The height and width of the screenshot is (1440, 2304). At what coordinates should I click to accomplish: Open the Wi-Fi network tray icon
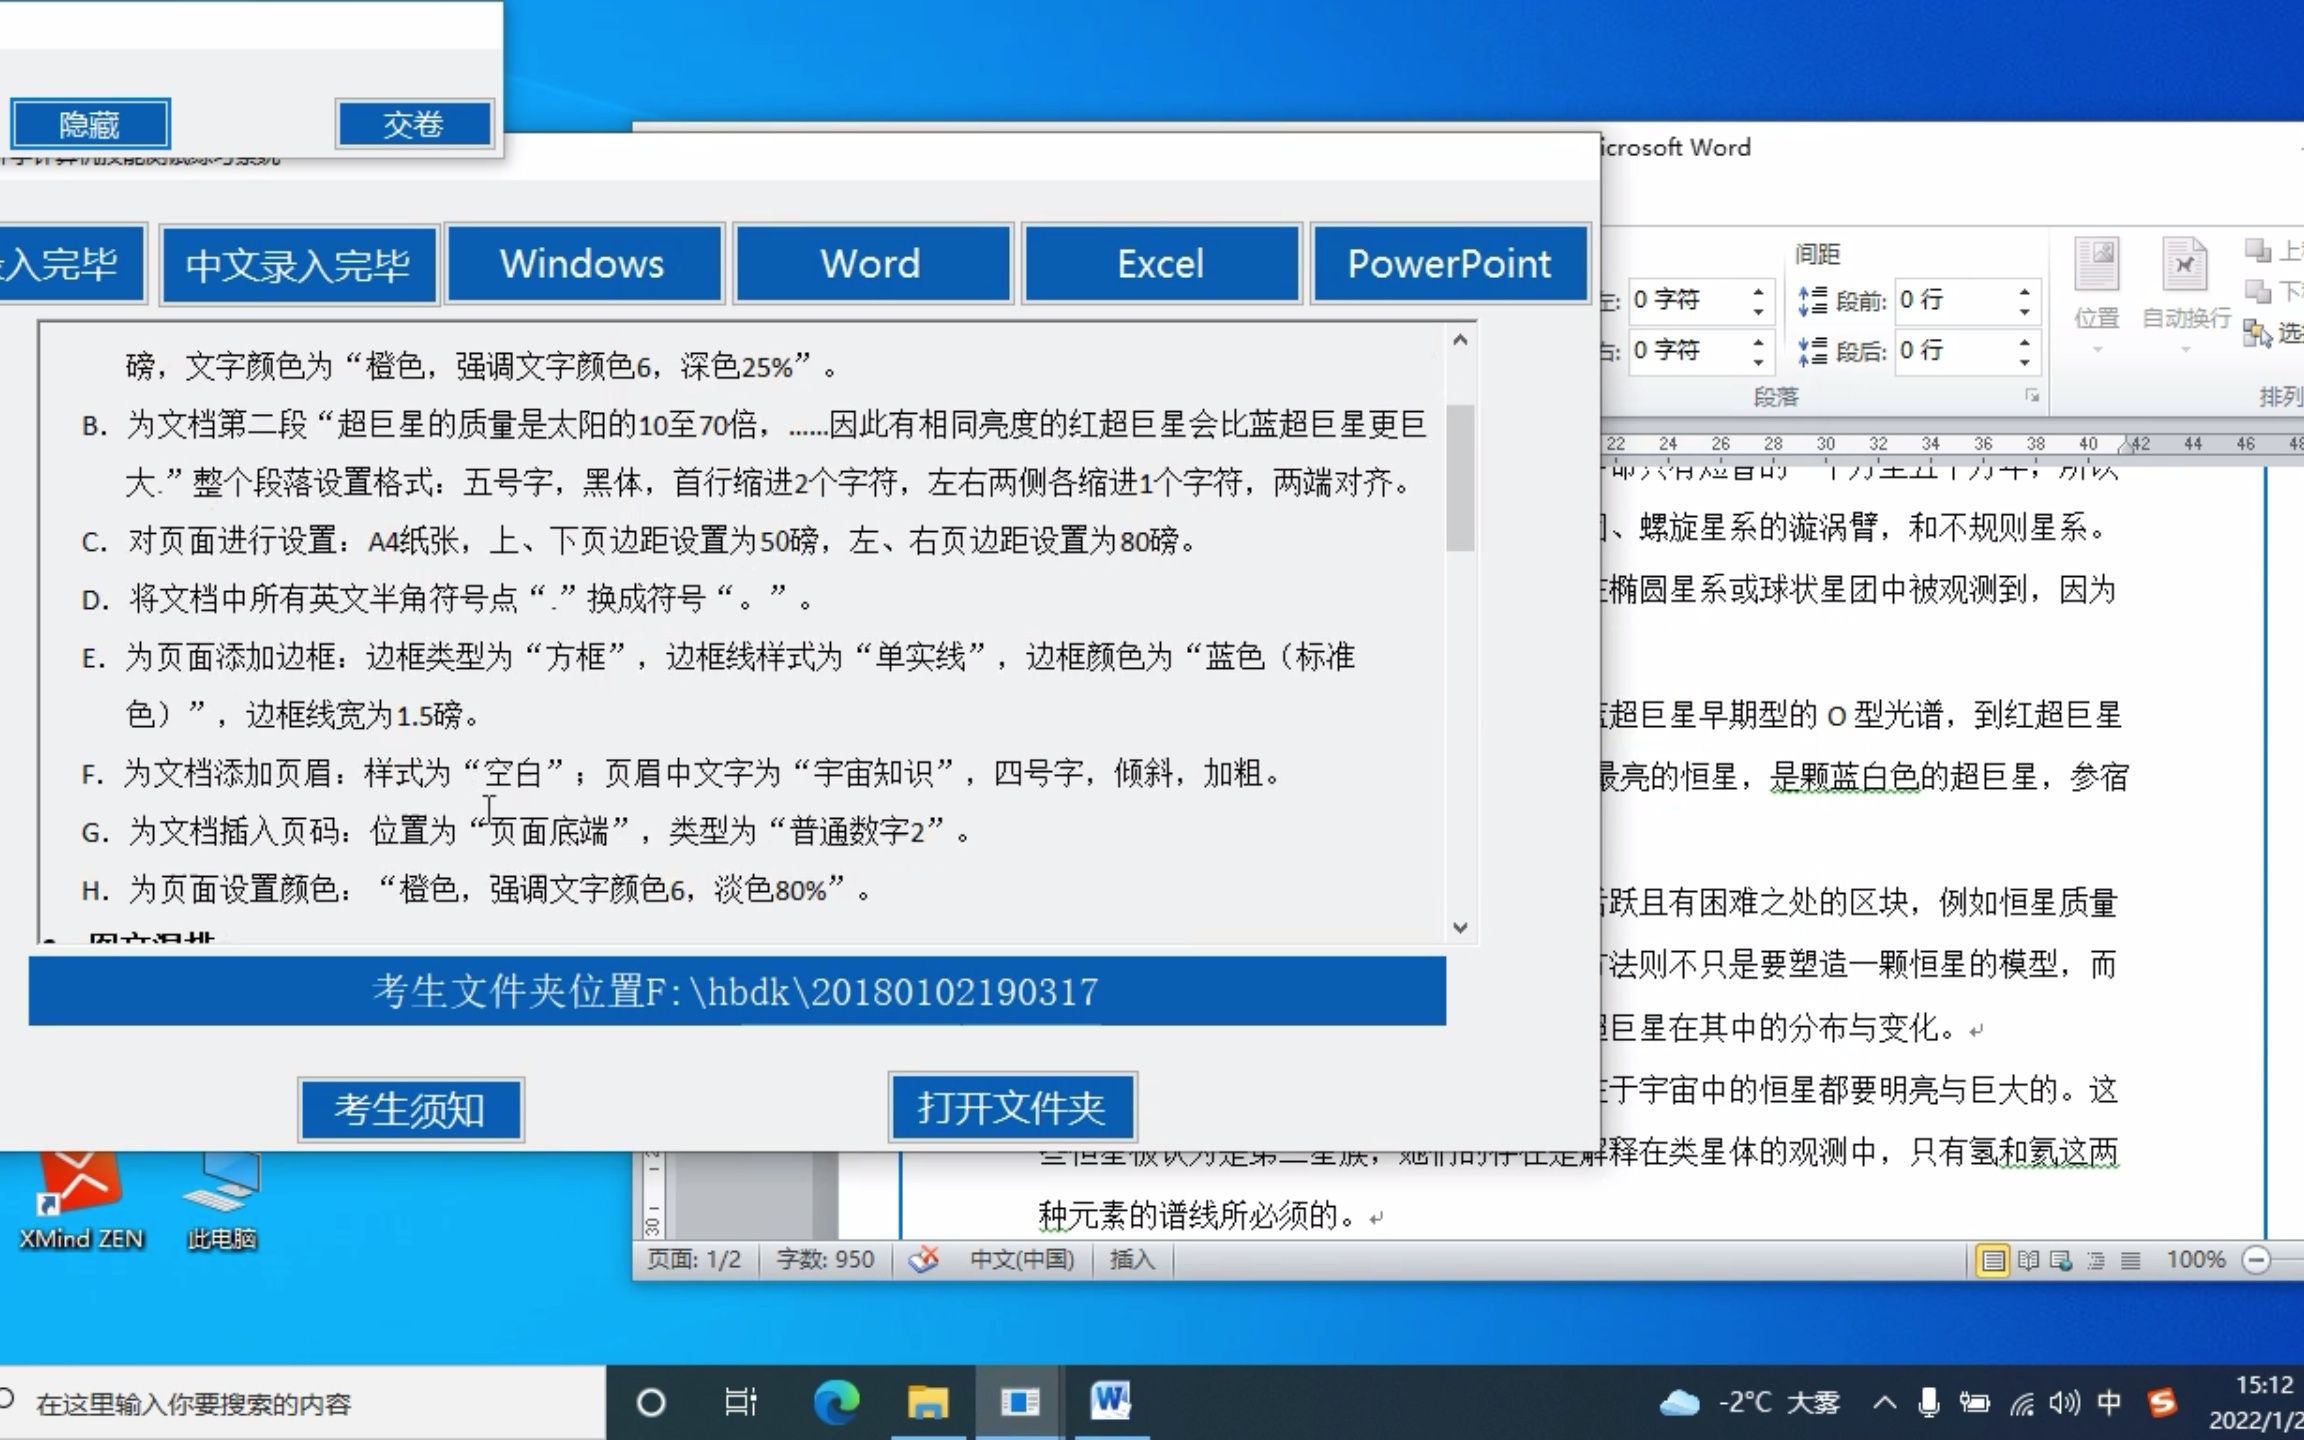click(2022, 1403)
